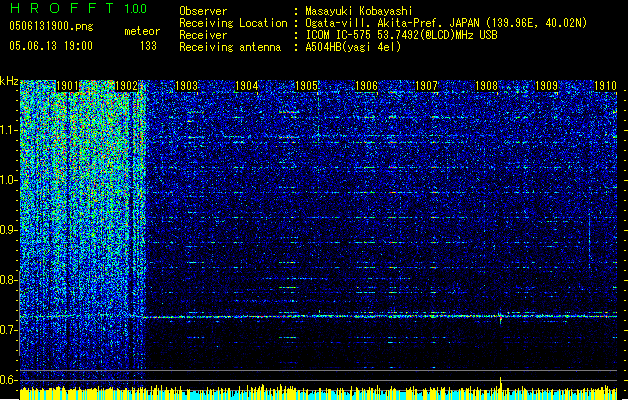Click the HROFFT title text
This screenshot has width=629, height=400.
(62, 8)
